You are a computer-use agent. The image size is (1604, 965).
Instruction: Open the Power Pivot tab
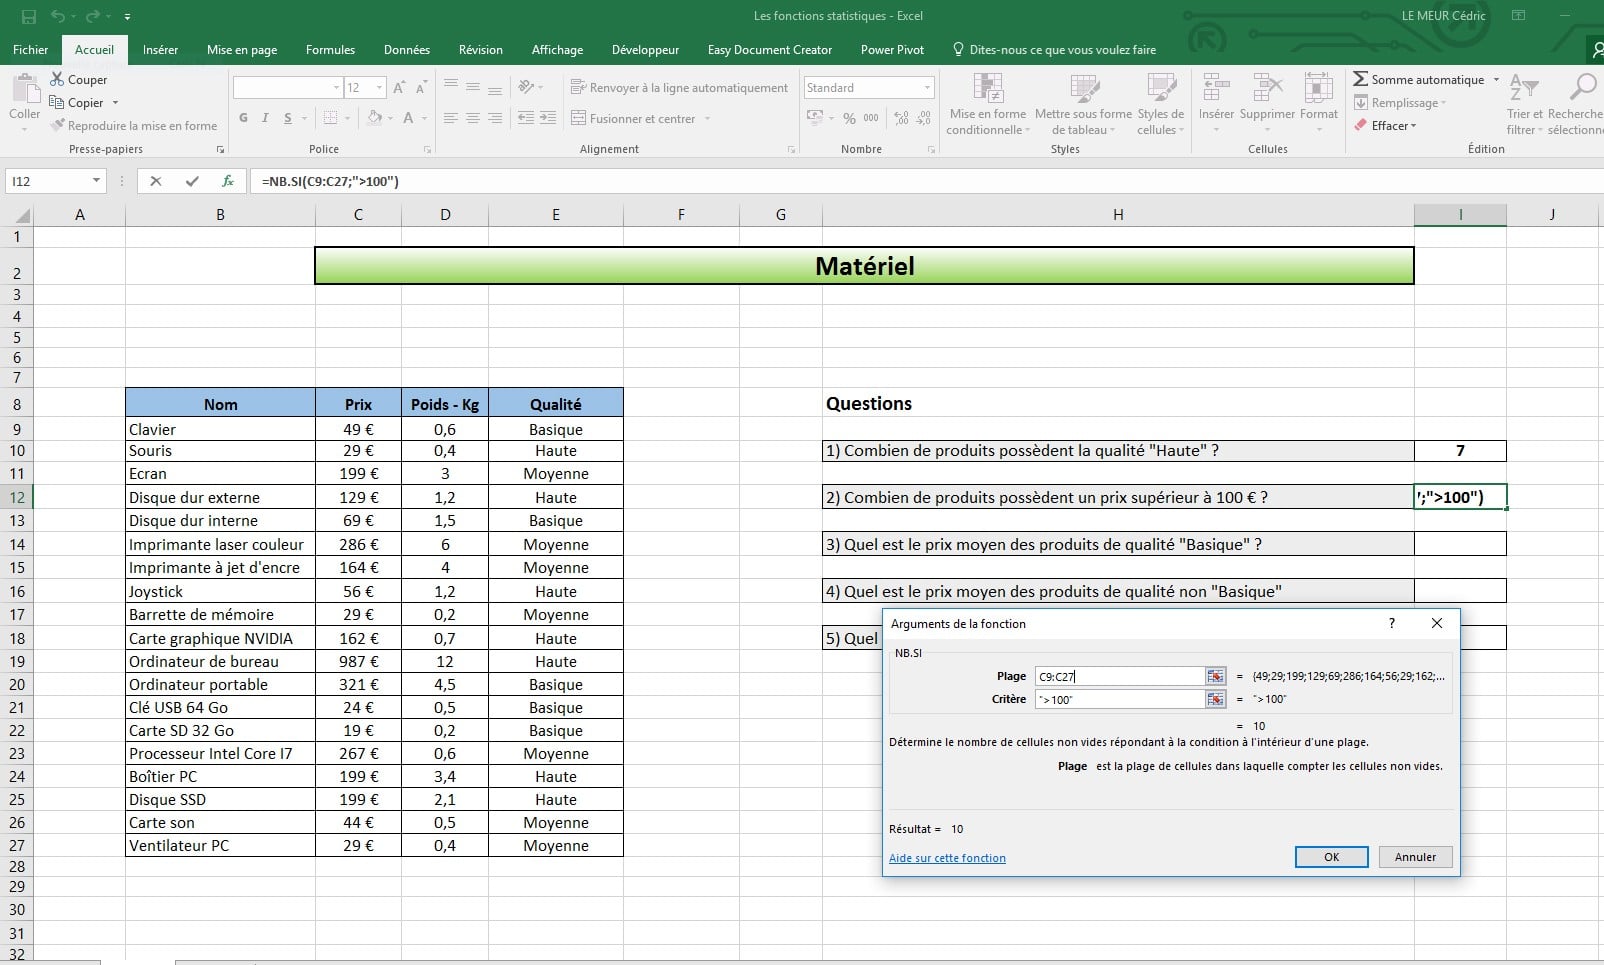click(x=892, y=49)
